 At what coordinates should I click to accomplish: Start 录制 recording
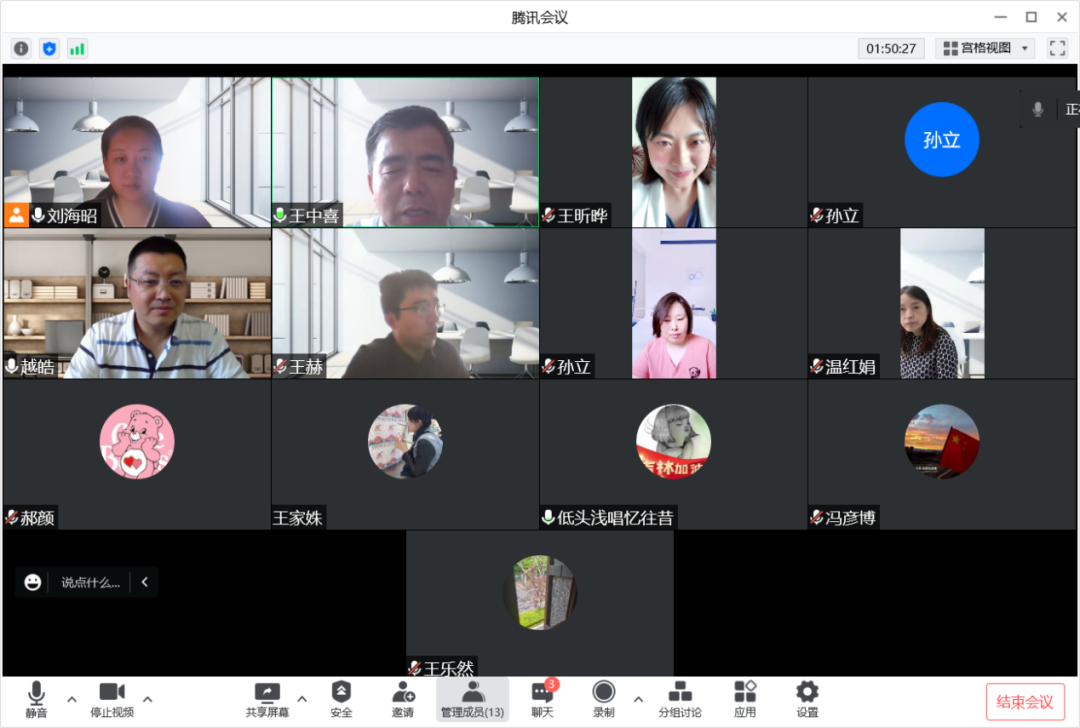coord(603,698)
